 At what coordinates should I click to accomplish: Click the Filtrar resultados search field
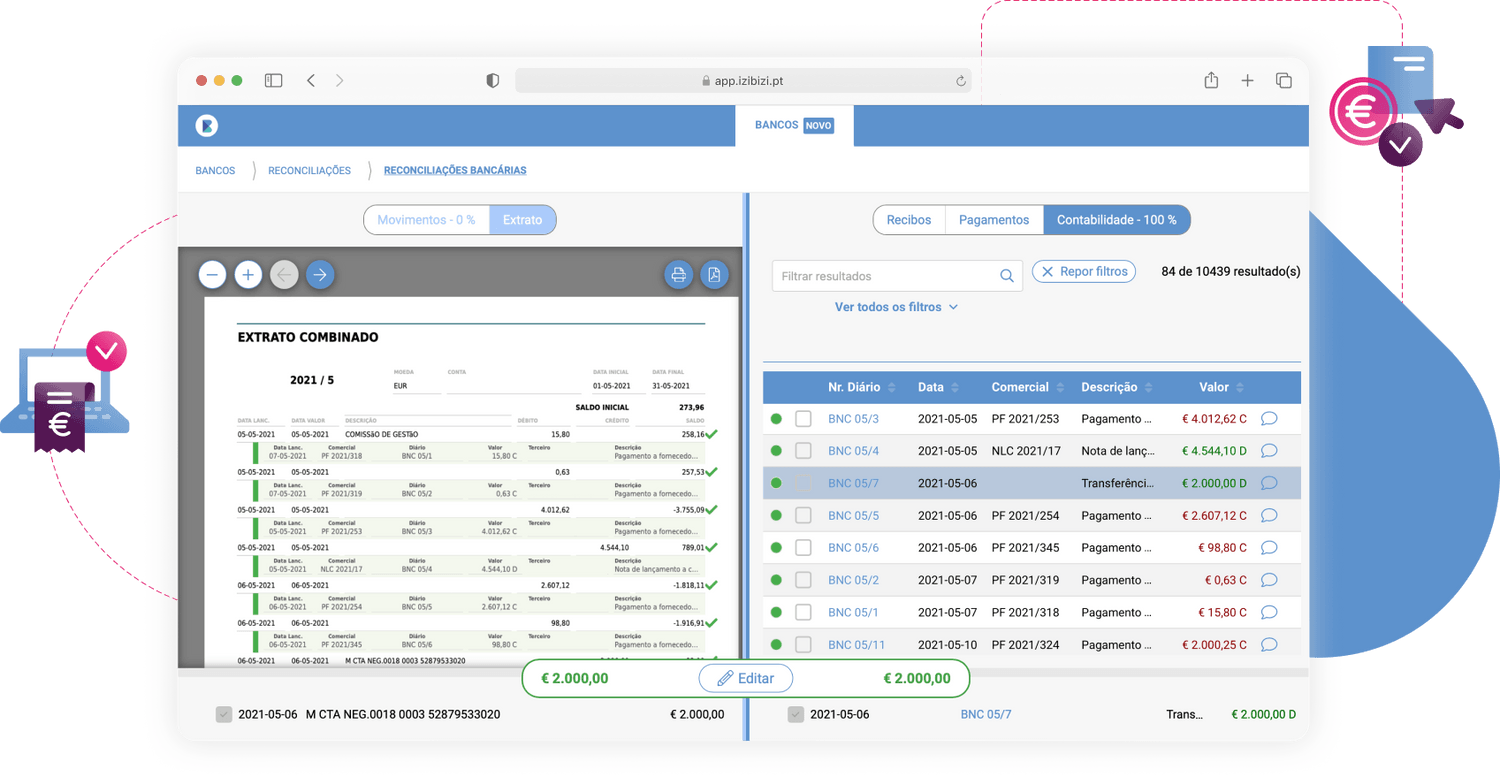885,276
